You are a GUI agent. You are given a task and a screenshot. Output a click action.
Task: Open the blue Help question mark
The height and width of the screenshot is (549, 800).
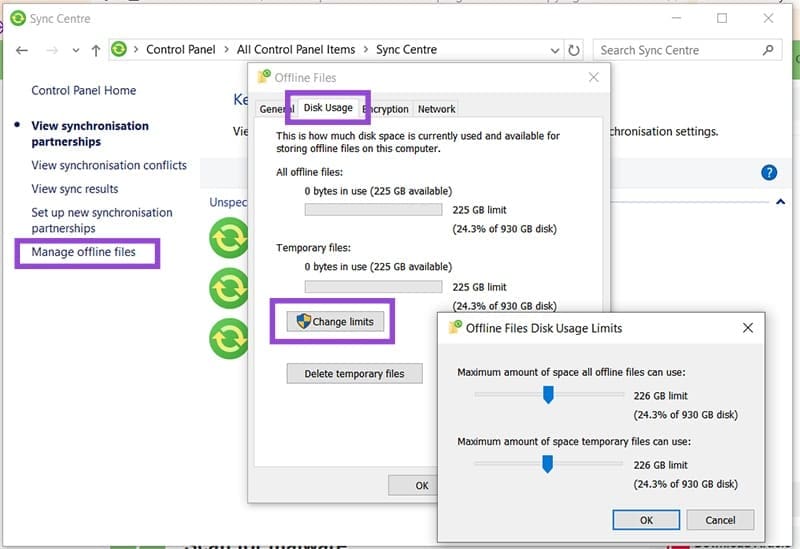click(769, 172)
